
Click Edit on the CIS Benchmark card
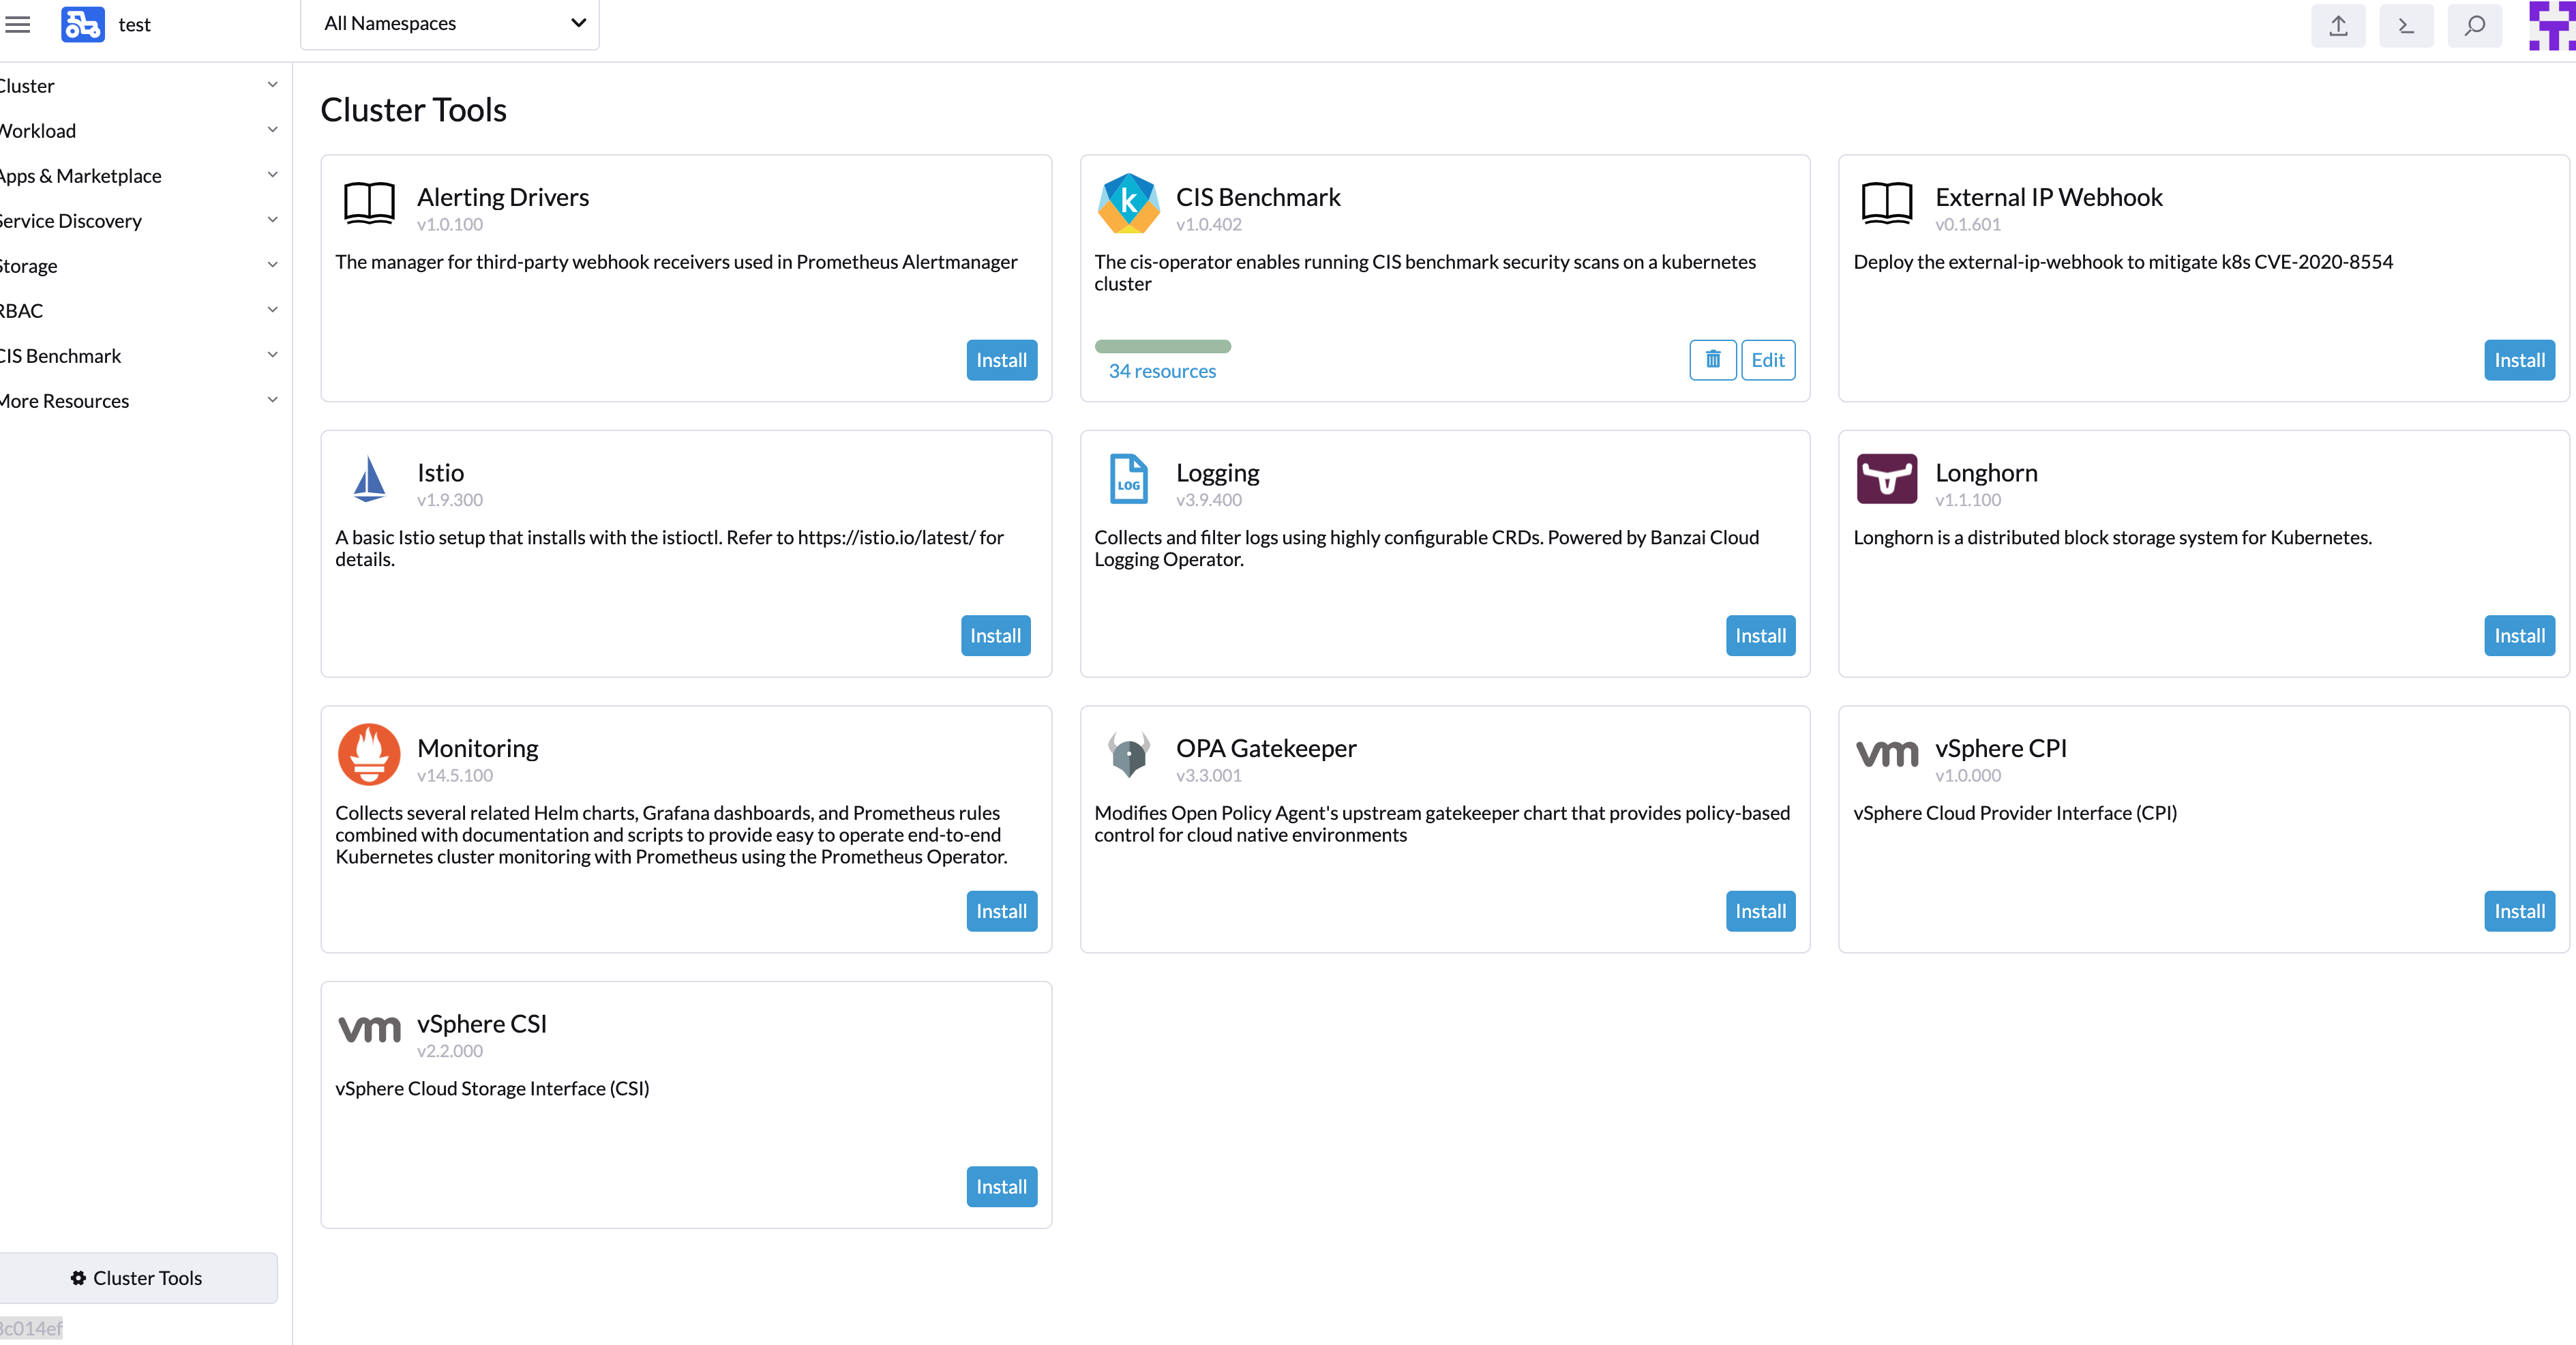click(x=1768, y=360)
